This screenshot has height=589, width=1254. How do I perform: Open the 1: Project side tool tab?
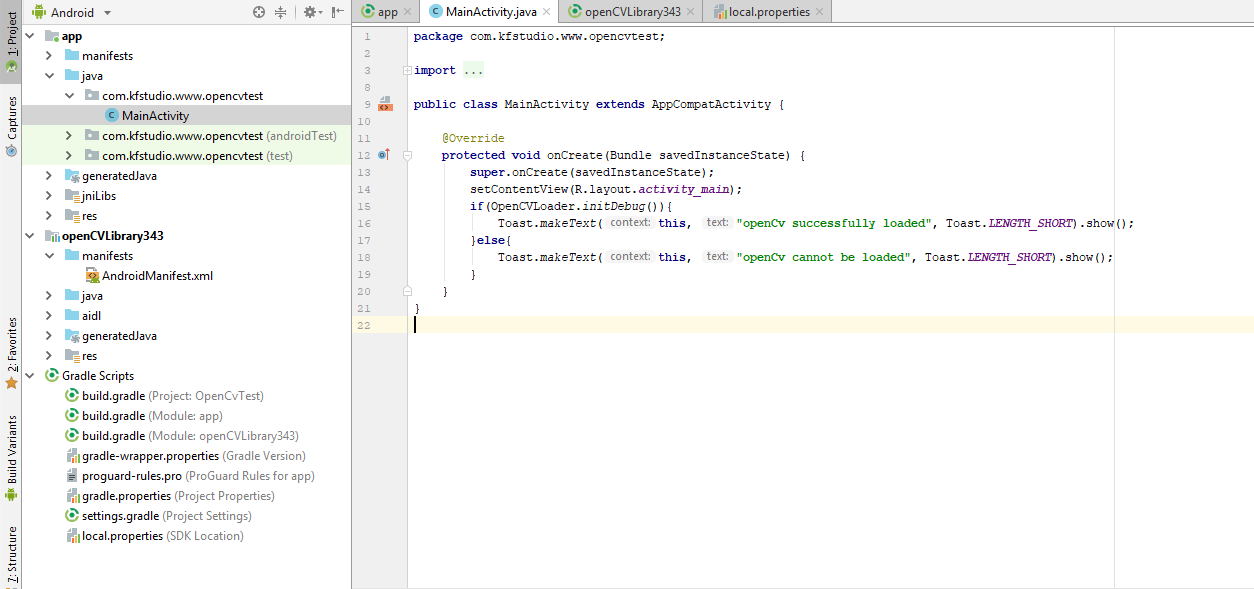pyautogui.click(x=11, y=42)
